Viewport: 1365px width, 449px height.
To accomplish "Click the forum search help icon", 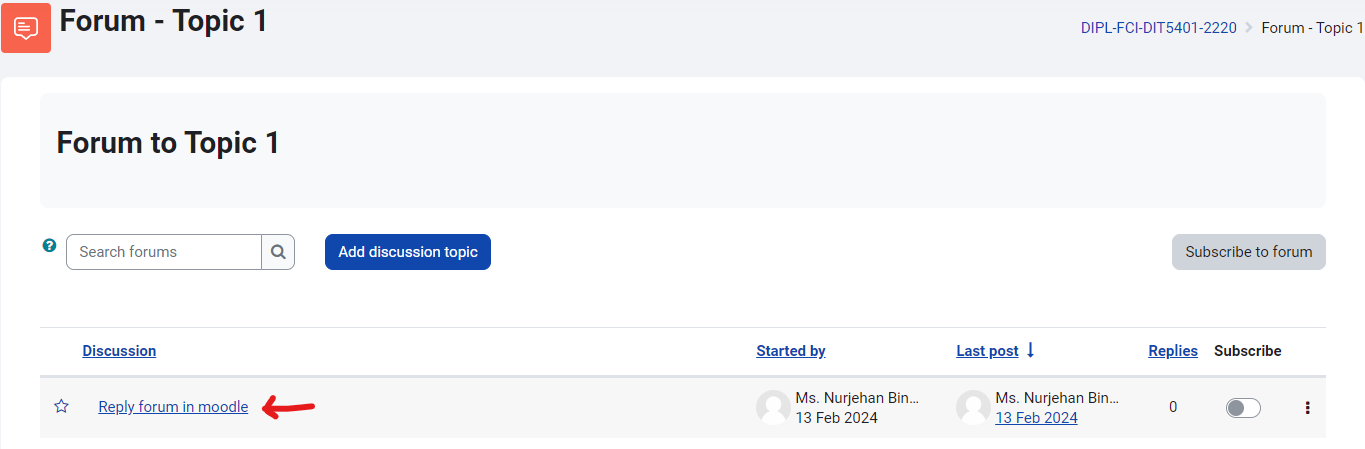I will pos(49,245).
